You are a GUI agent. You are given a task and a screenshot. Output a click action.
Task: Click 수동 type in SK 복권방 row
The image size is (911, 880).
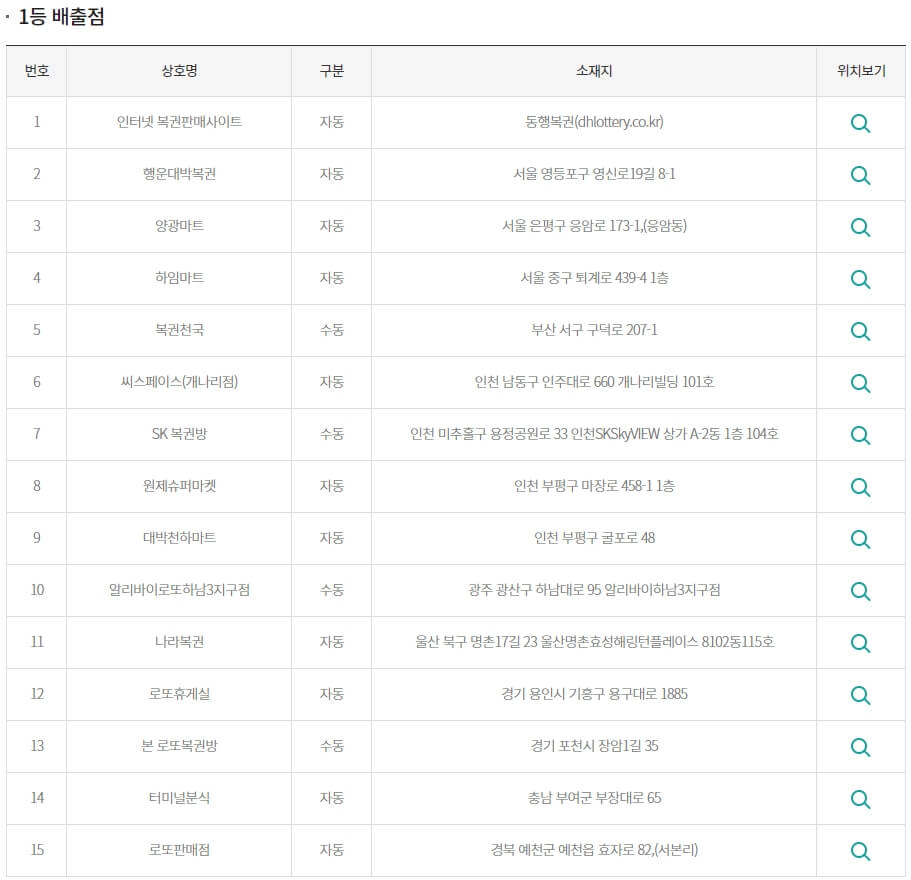332,433
